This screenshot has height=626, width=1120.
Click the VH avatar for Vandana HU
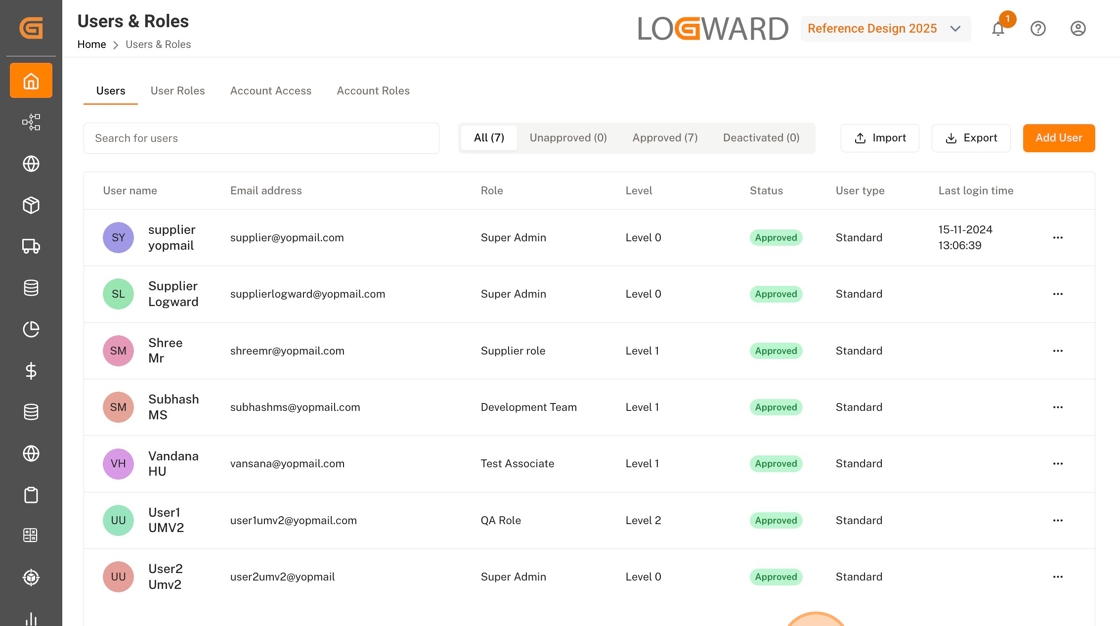coord(119,464)
